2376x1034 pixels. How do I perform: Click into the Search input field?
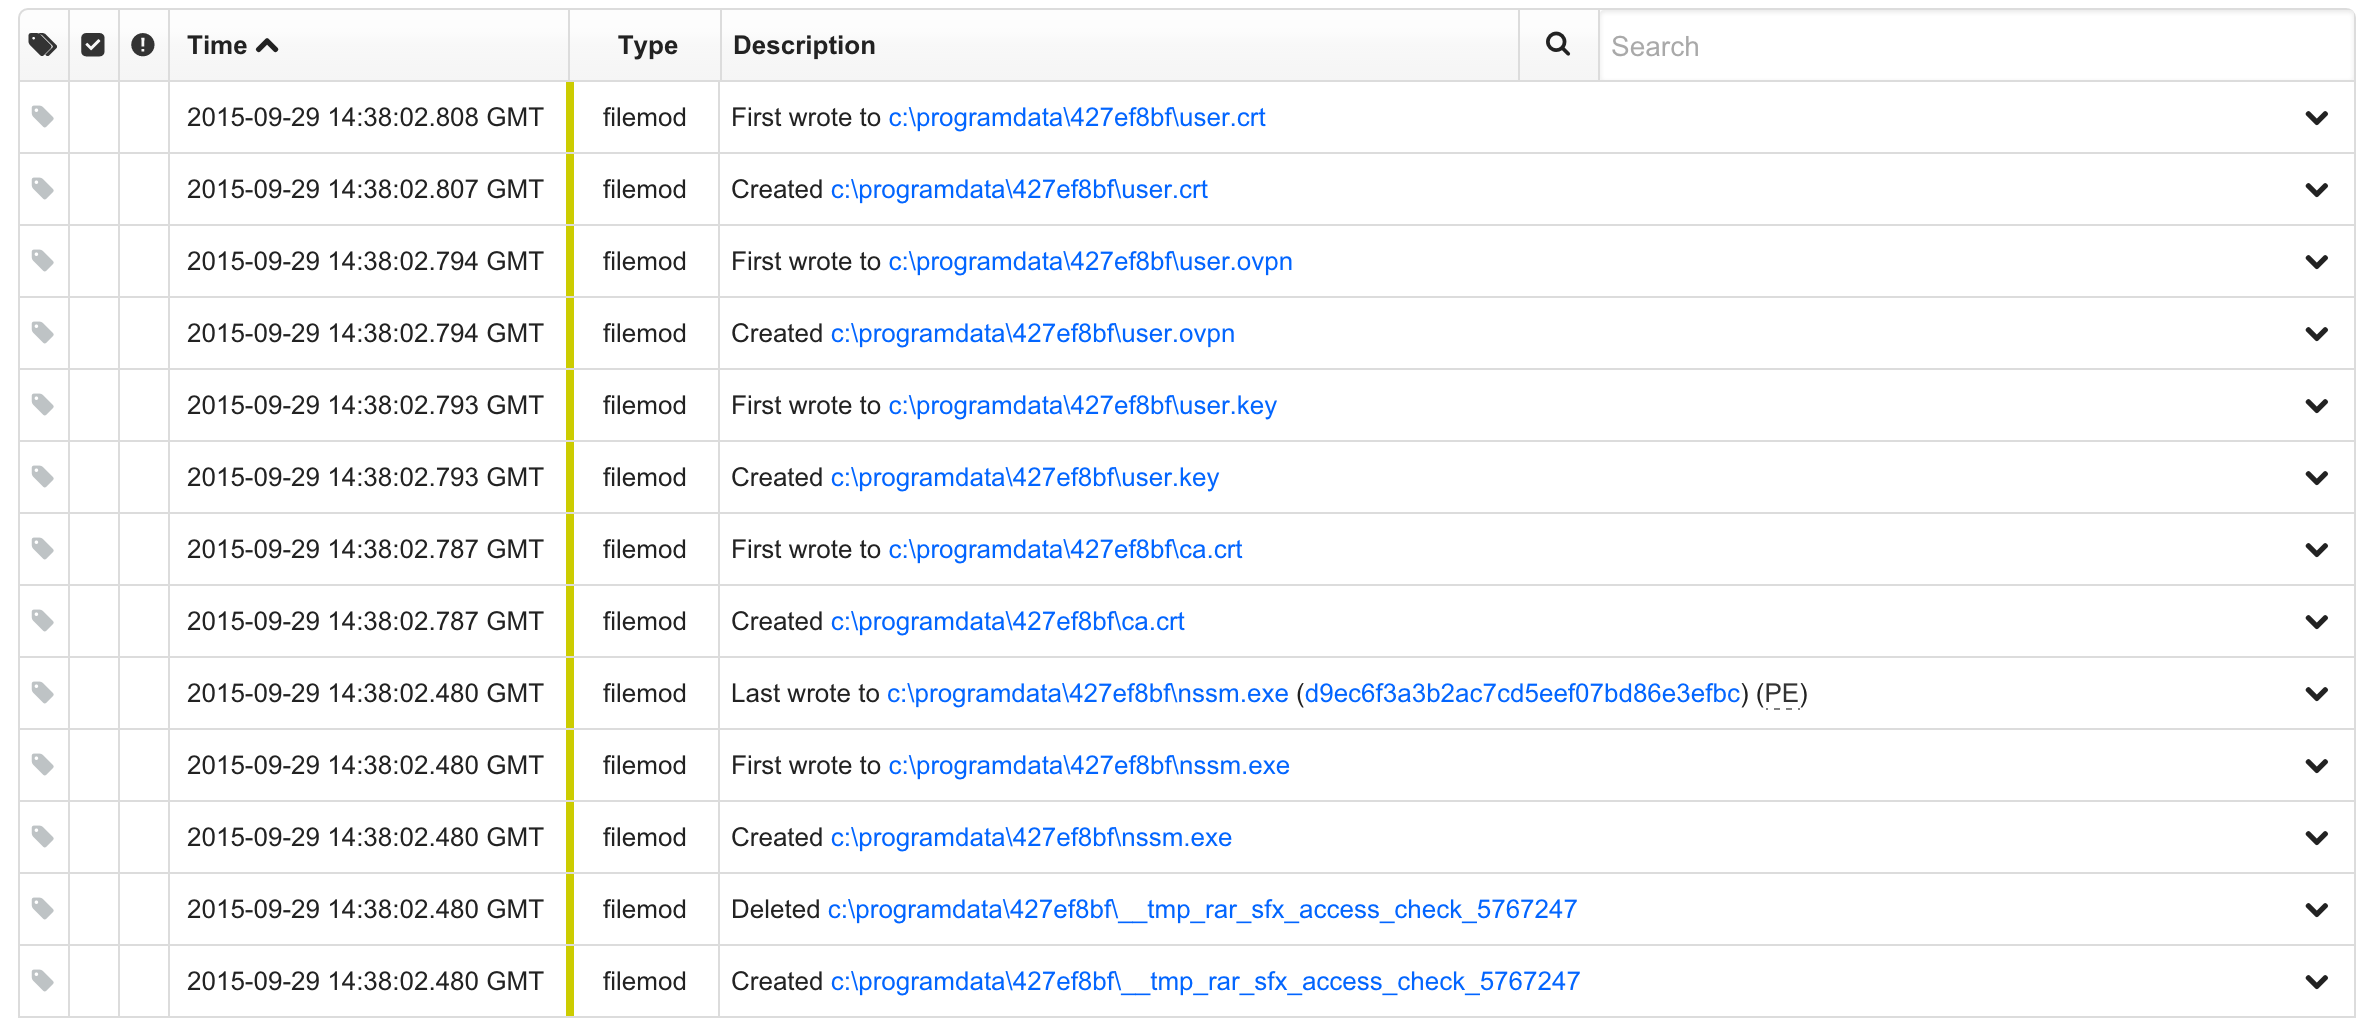pyautogui.click(x=1975, y=46)
